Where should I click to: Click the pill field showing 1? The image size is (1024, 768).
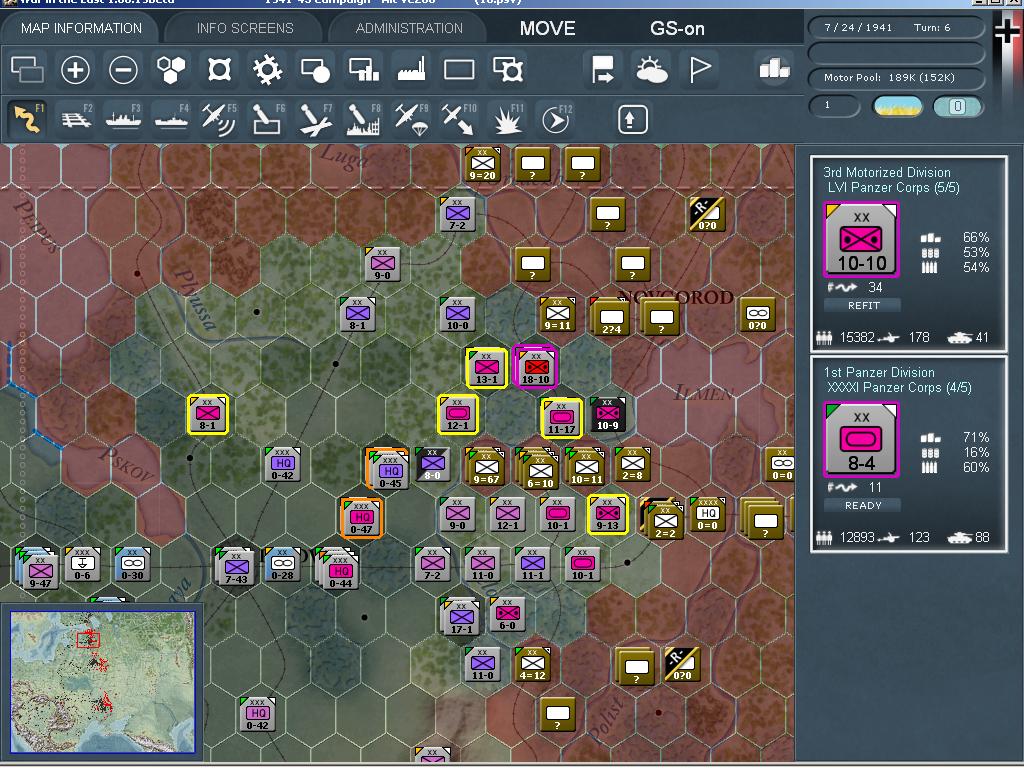835,105
